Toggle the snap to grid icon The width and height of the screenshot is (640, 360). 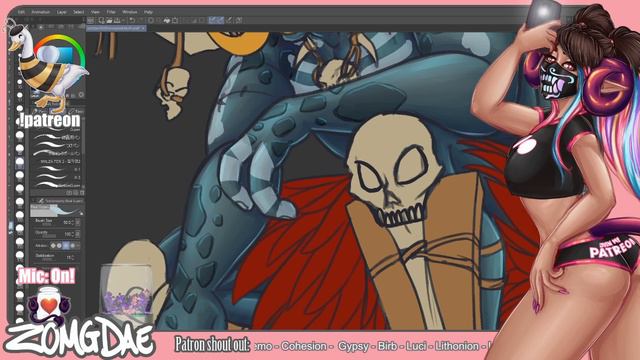pyautogui.click(x=229, y=20)
